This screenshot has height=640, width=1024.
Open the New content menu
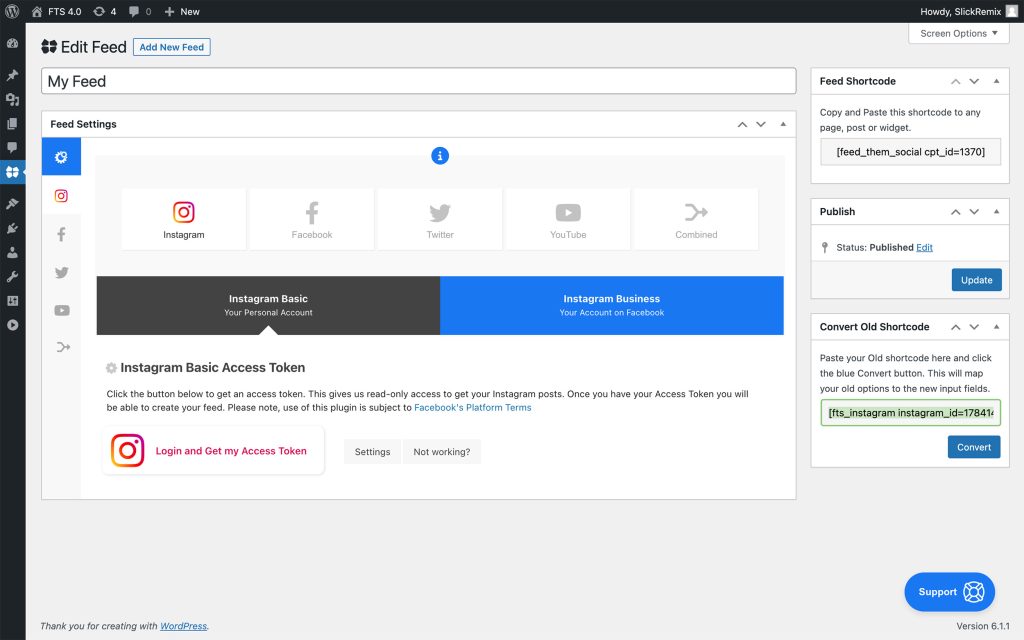(x=182, y=11)
